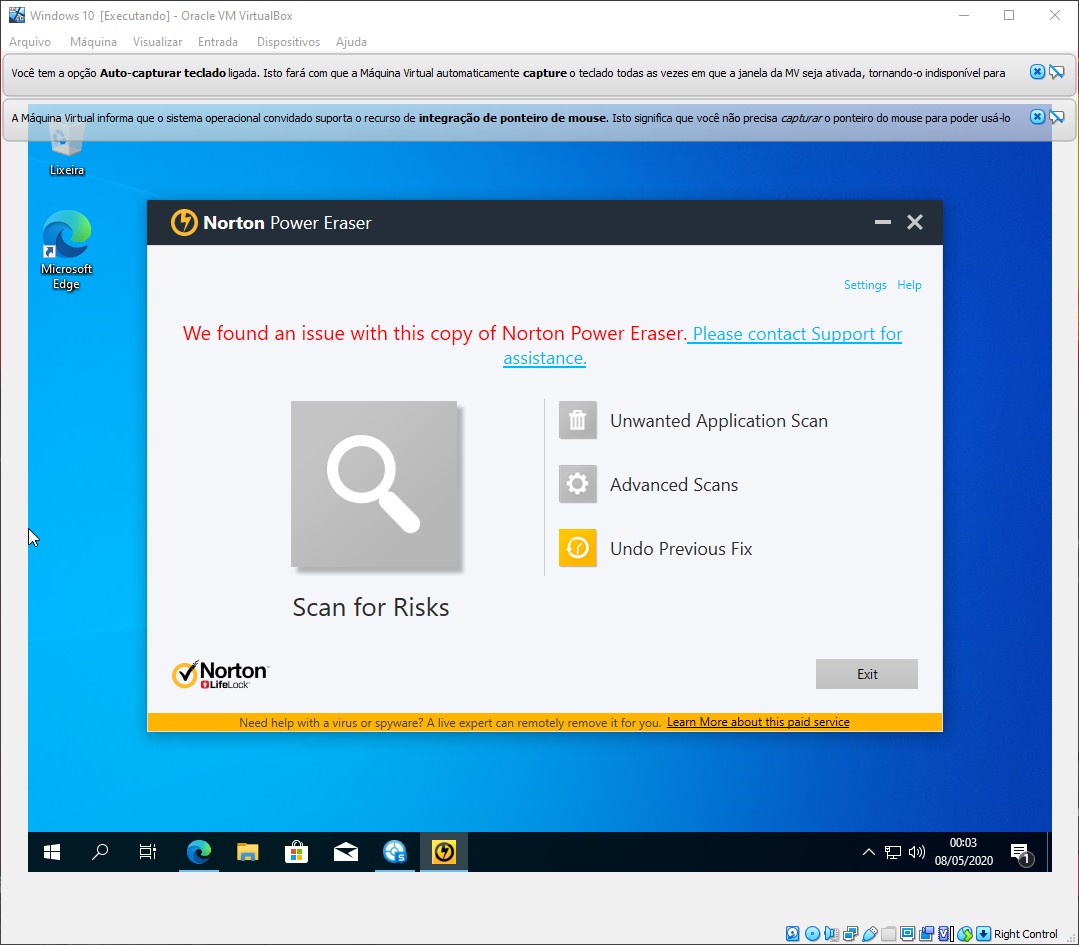Click the VirtualBox mouse integration indicator

pos(965,933)
